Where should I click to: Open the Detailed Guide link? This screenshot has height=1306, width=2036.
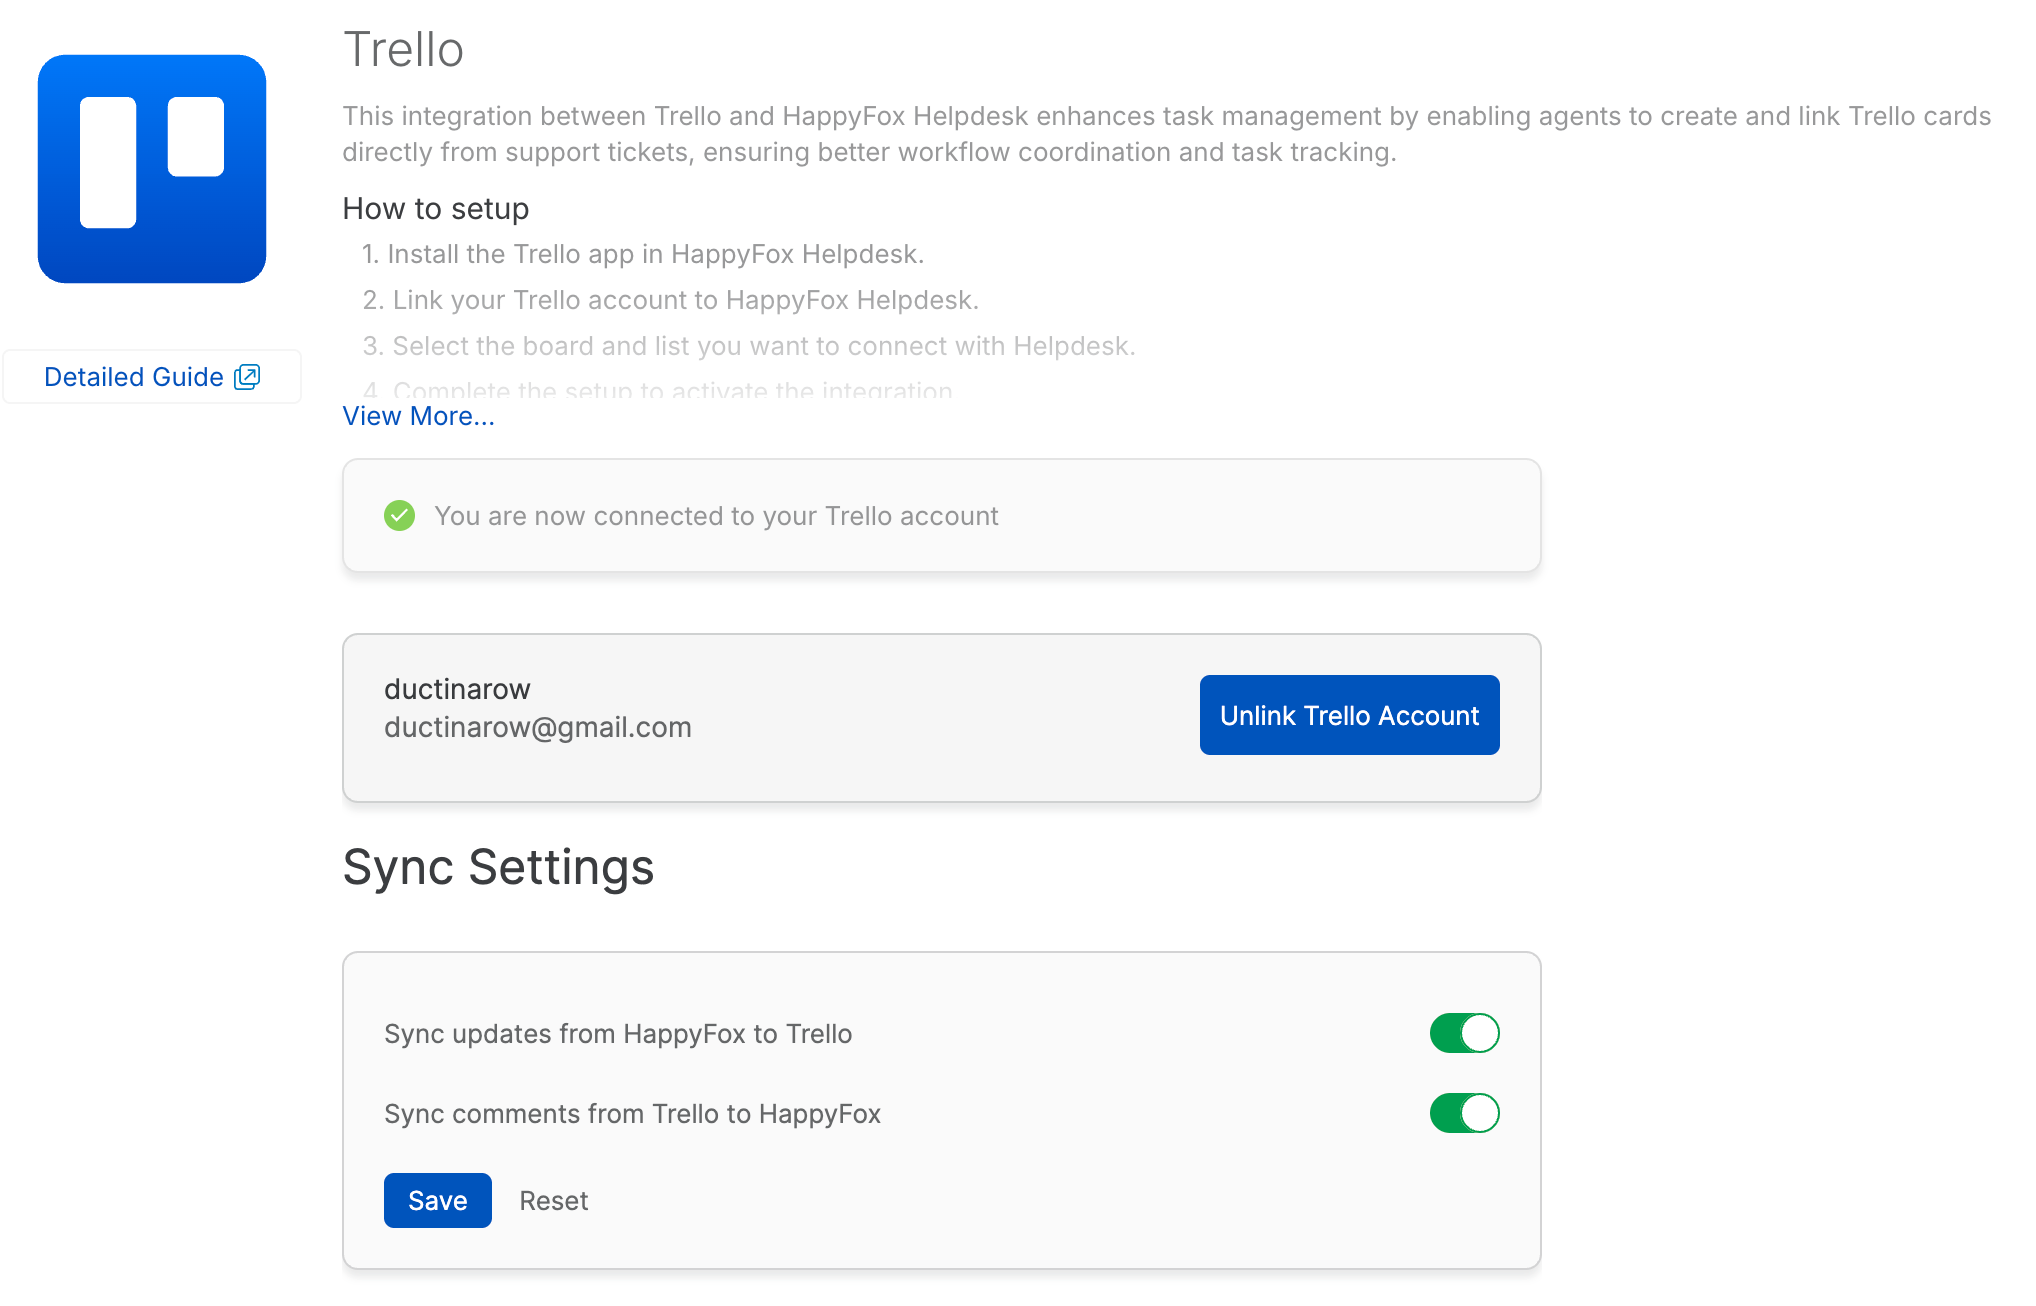click(152, 377)
